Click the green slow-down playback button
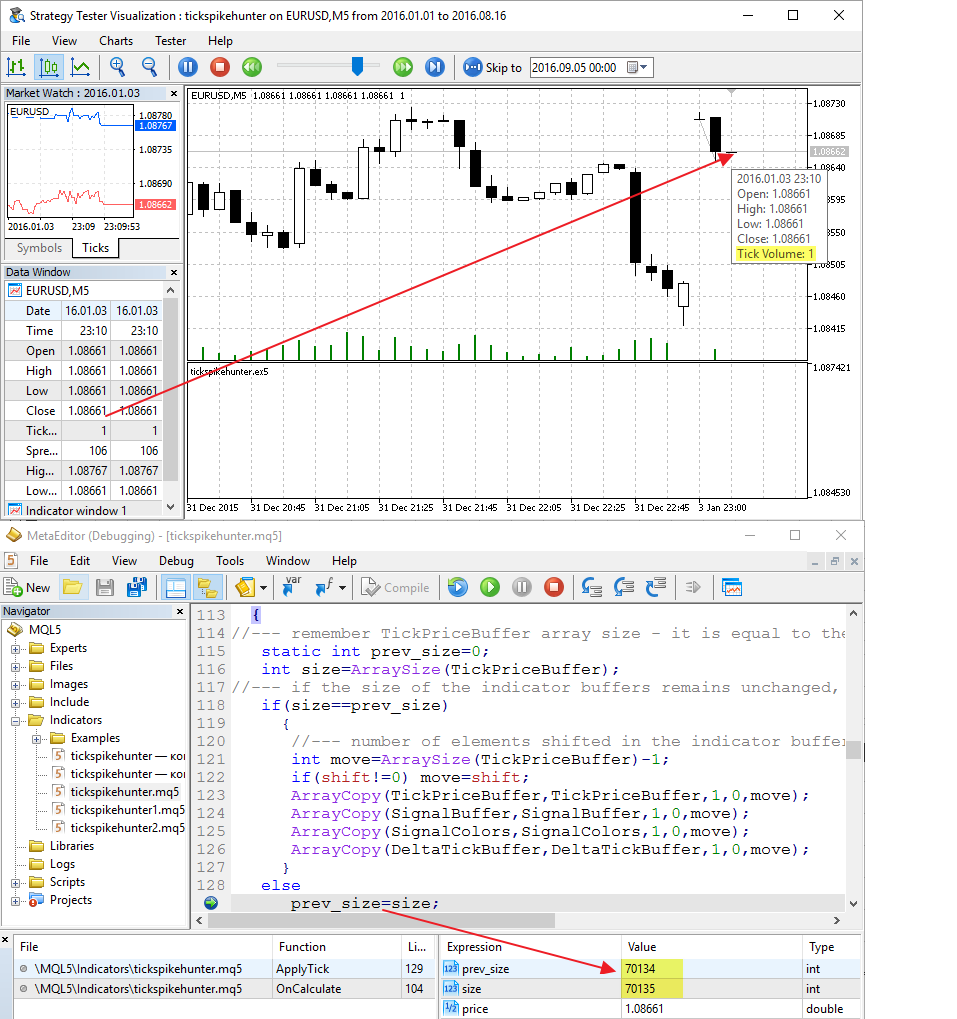 (x=251, y=67)
